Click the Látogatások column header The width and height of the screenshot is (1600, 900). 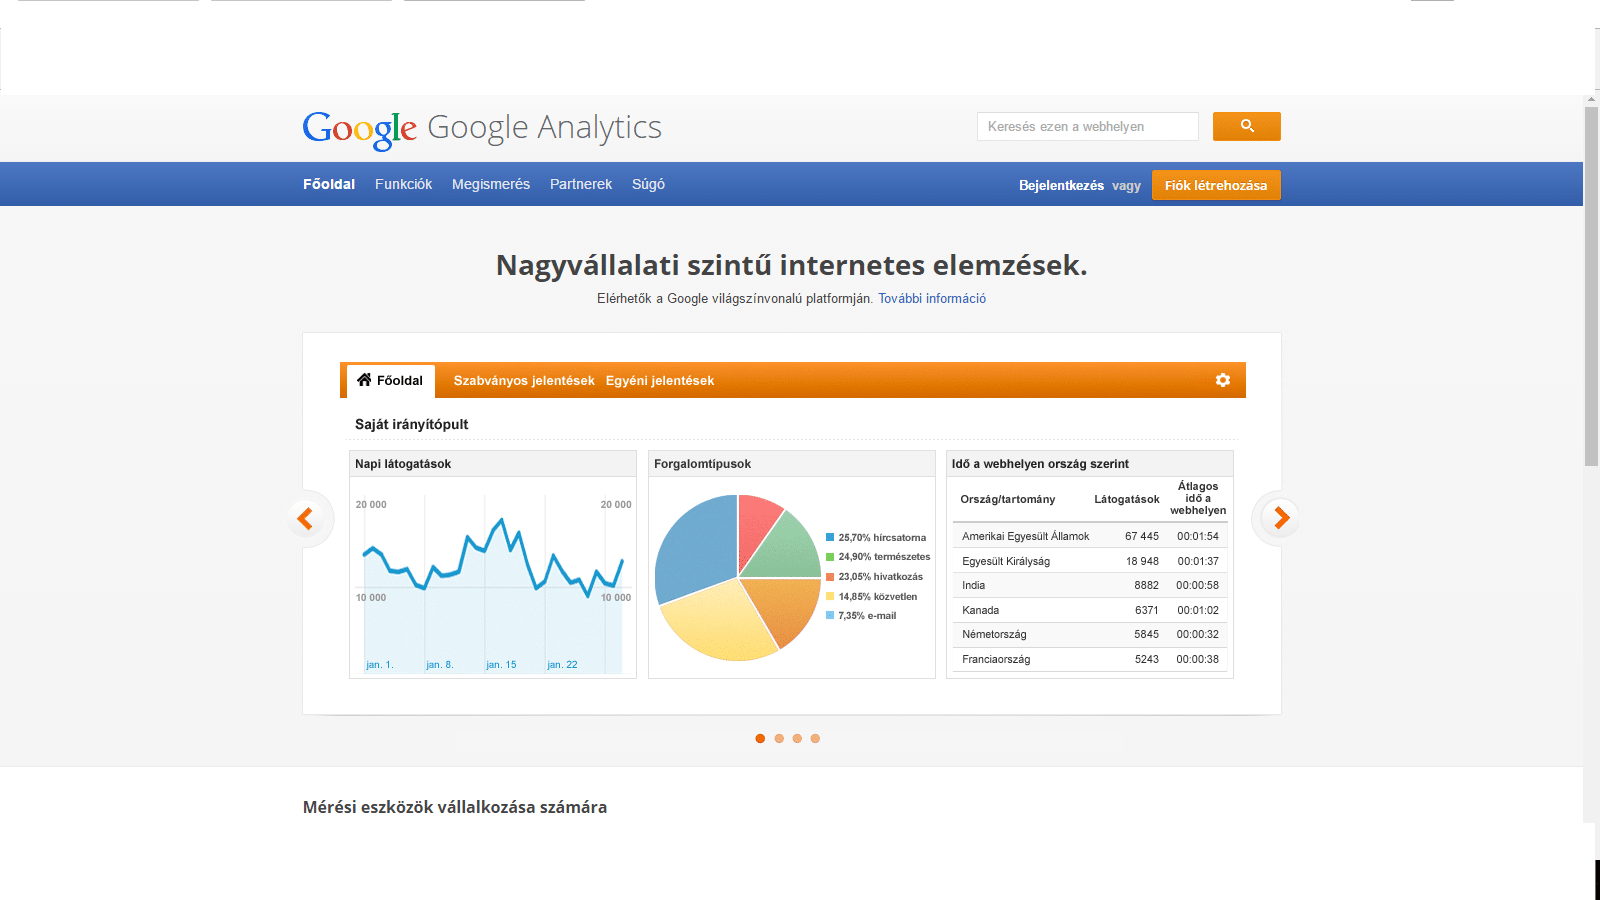[1126, 499]
